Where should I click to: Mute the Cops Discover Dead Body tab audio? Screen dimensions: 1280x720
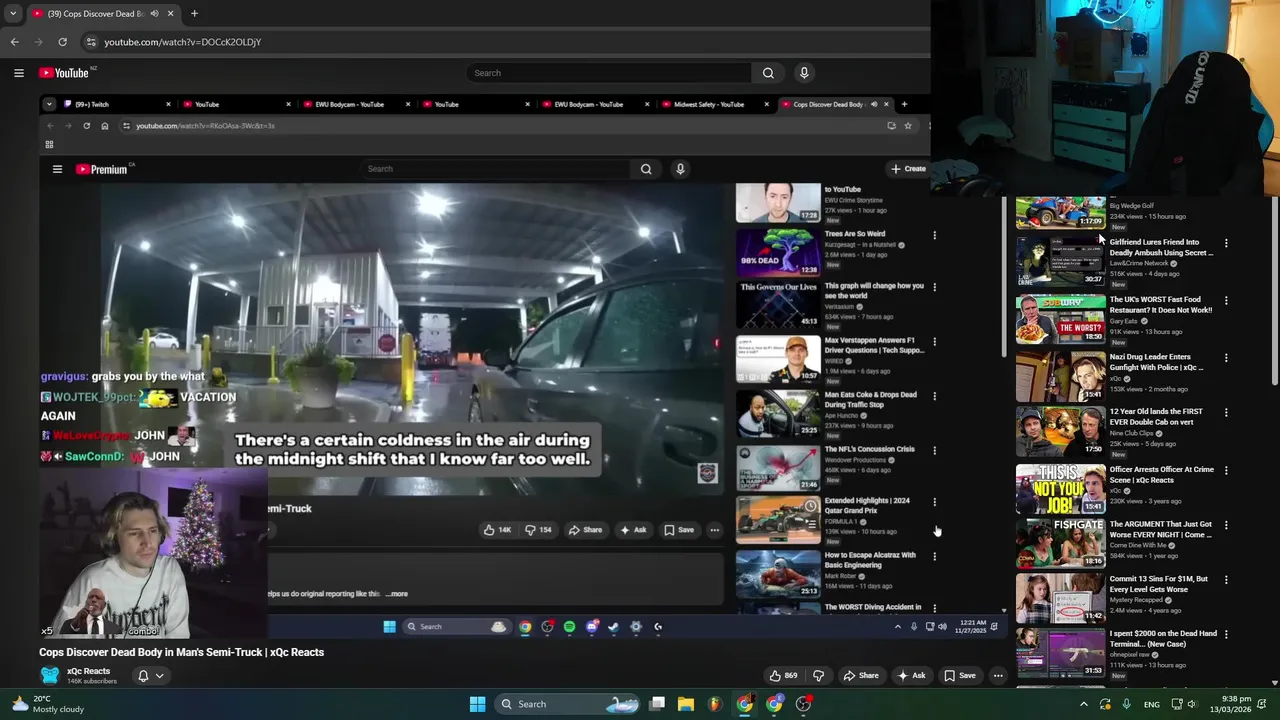(154, 14)
